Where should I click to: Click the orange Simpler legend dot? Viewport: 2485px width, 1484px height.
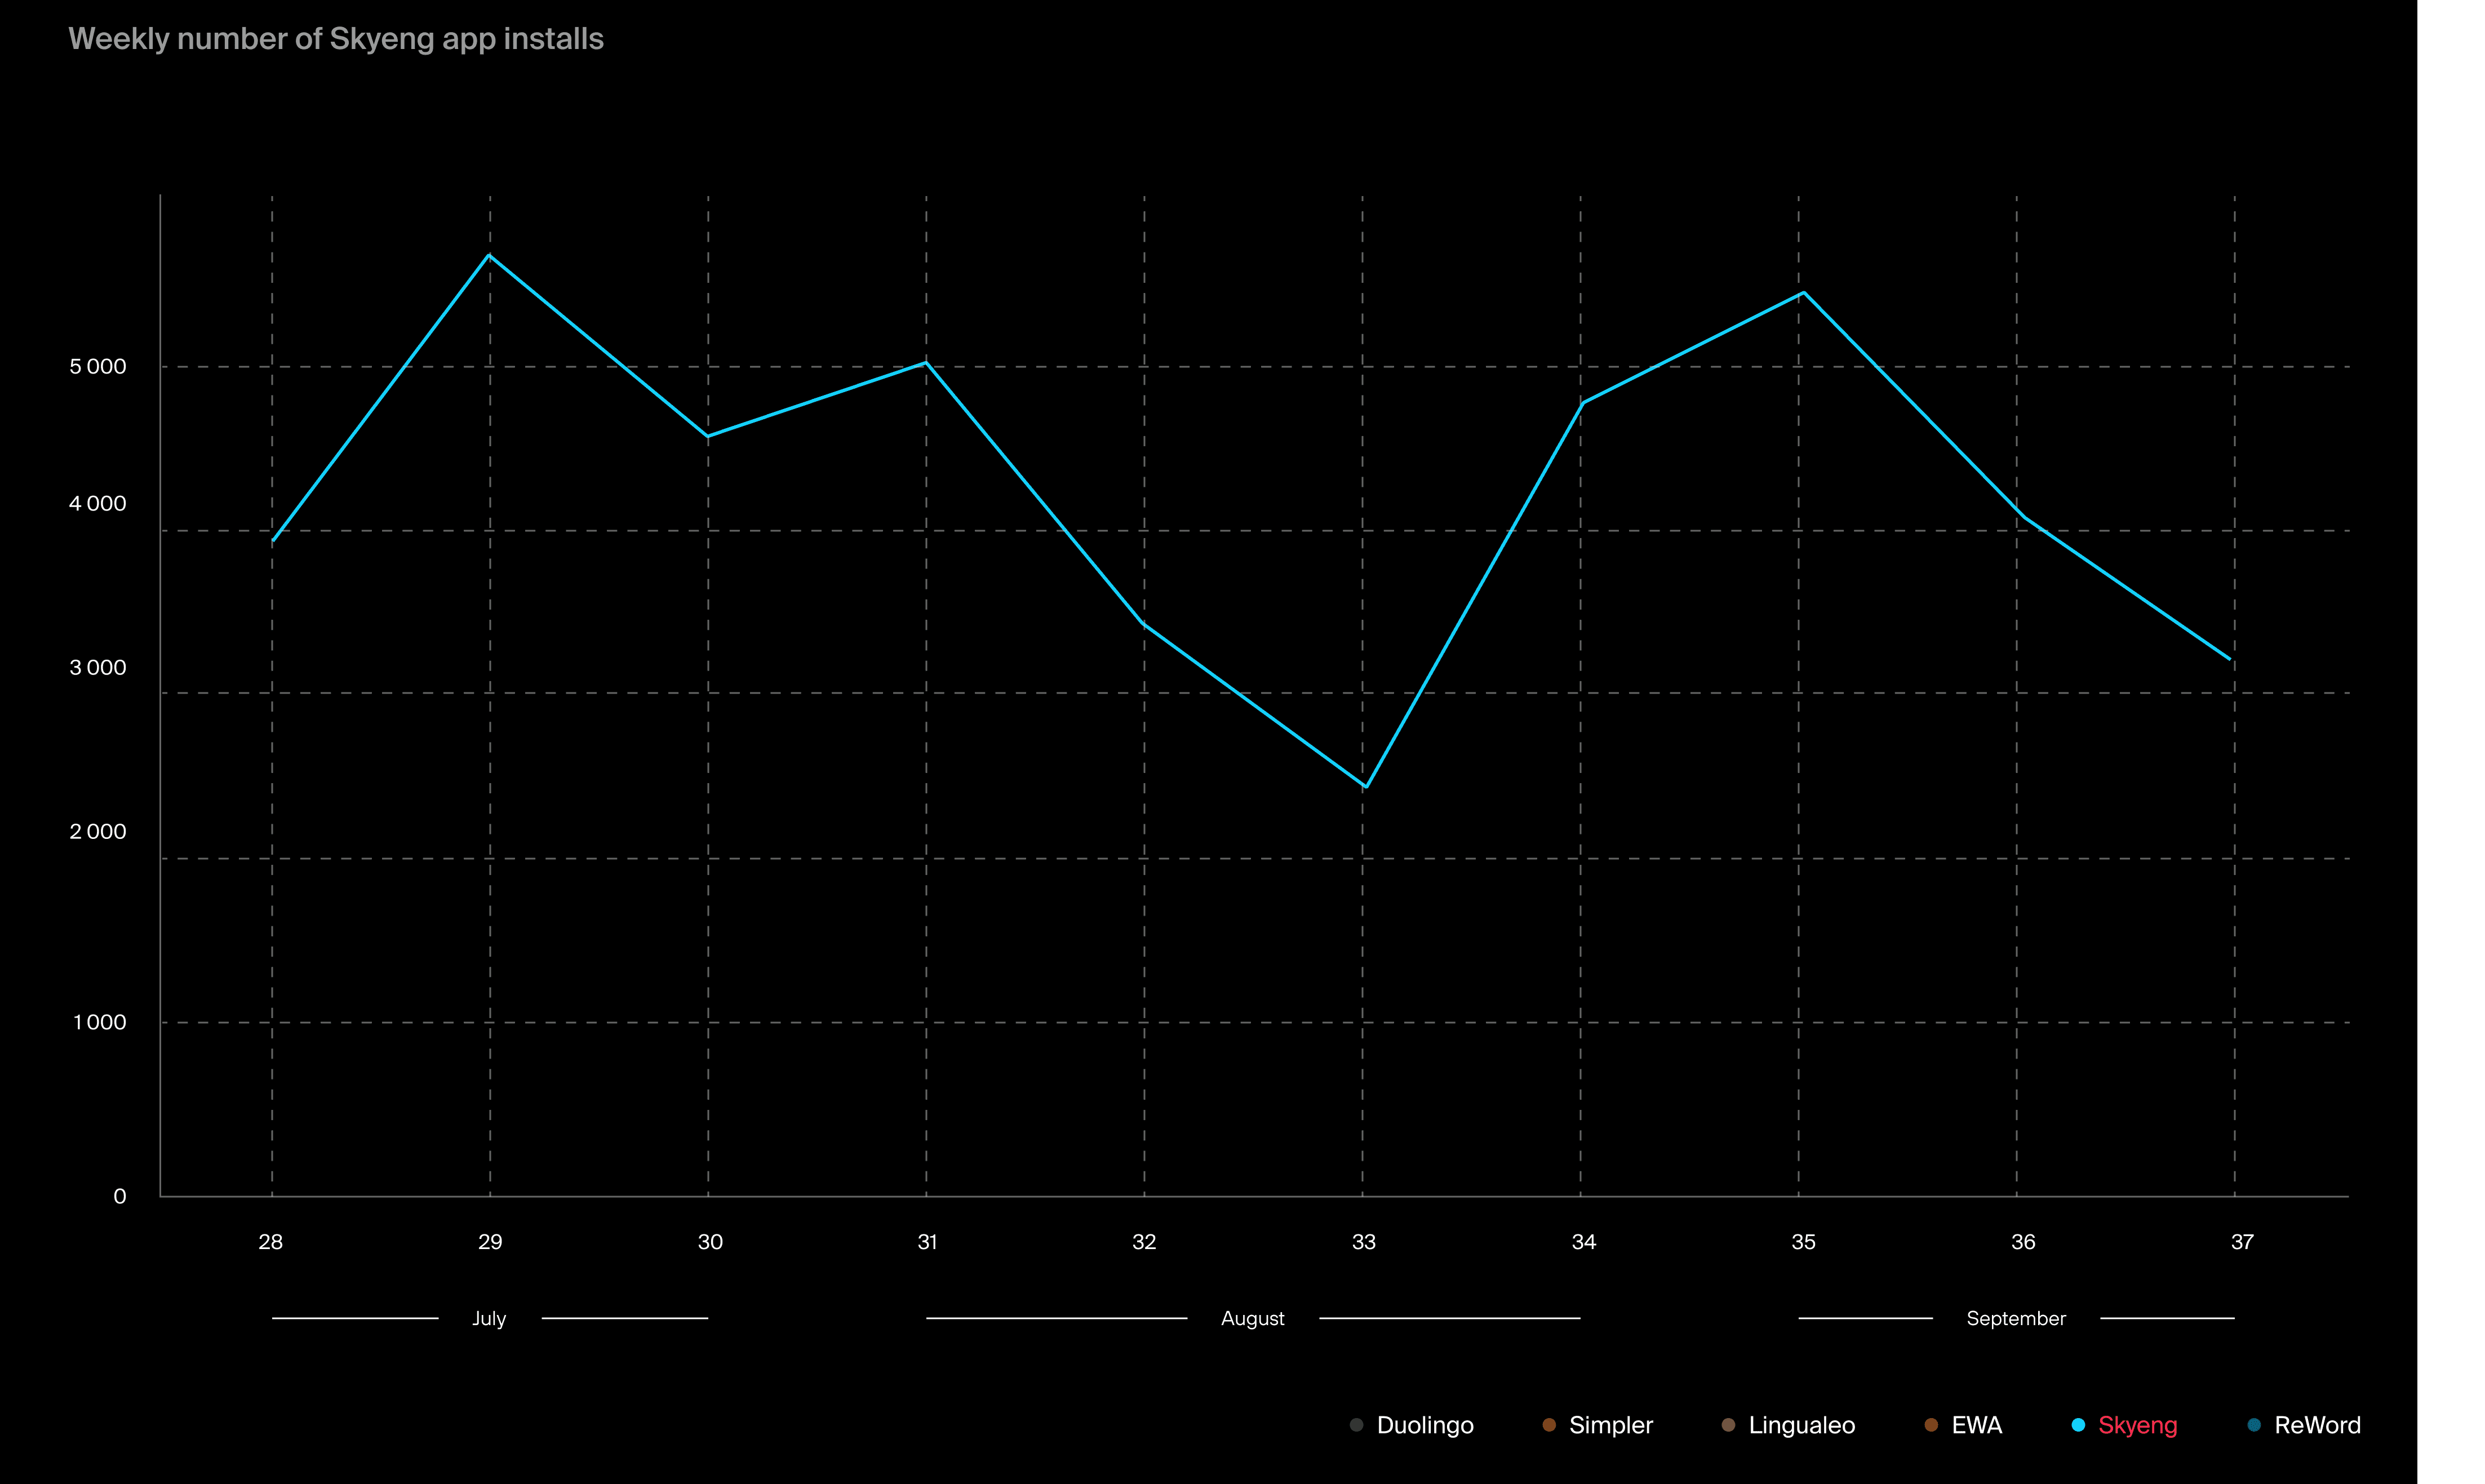click(1549, 1425)
